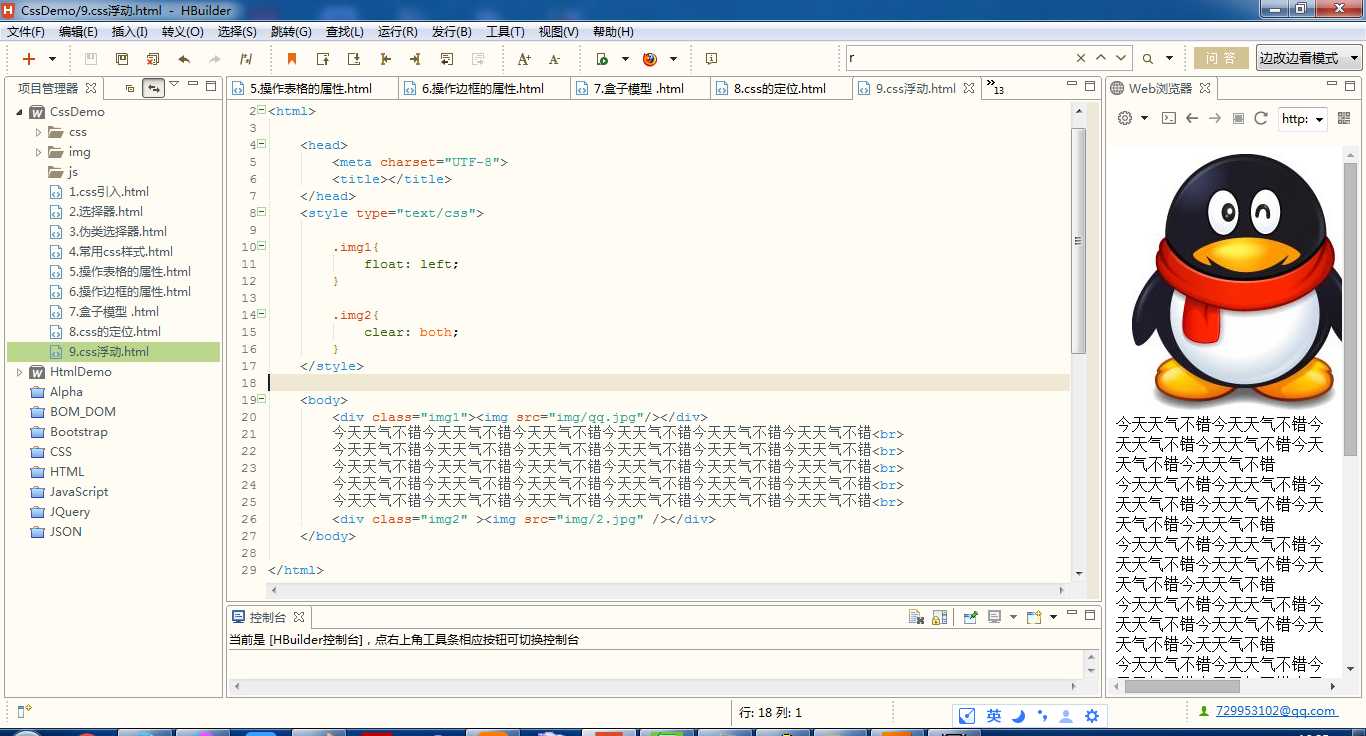Click the magnifier search icon
This screenshot has height=736, width=1366.
click(x=1147, y=59)
